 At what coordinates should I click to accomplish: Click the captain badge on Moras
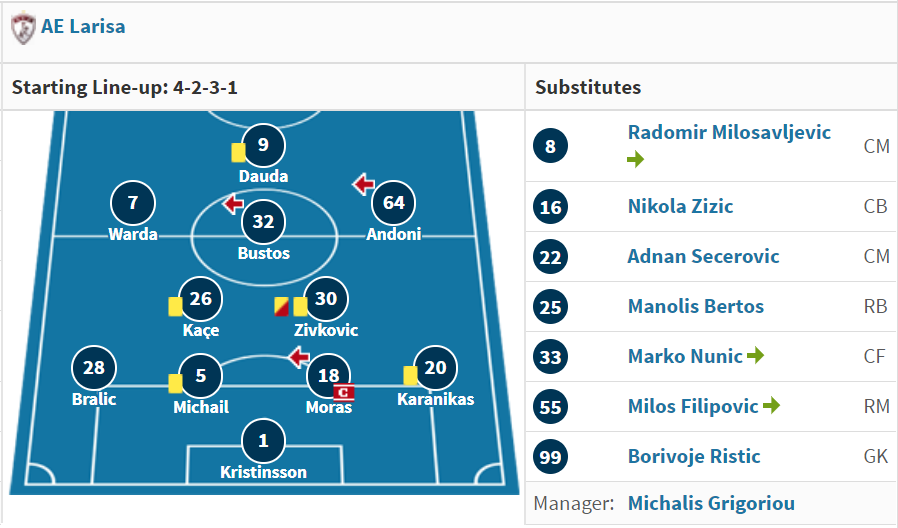[x=344, y=392]
